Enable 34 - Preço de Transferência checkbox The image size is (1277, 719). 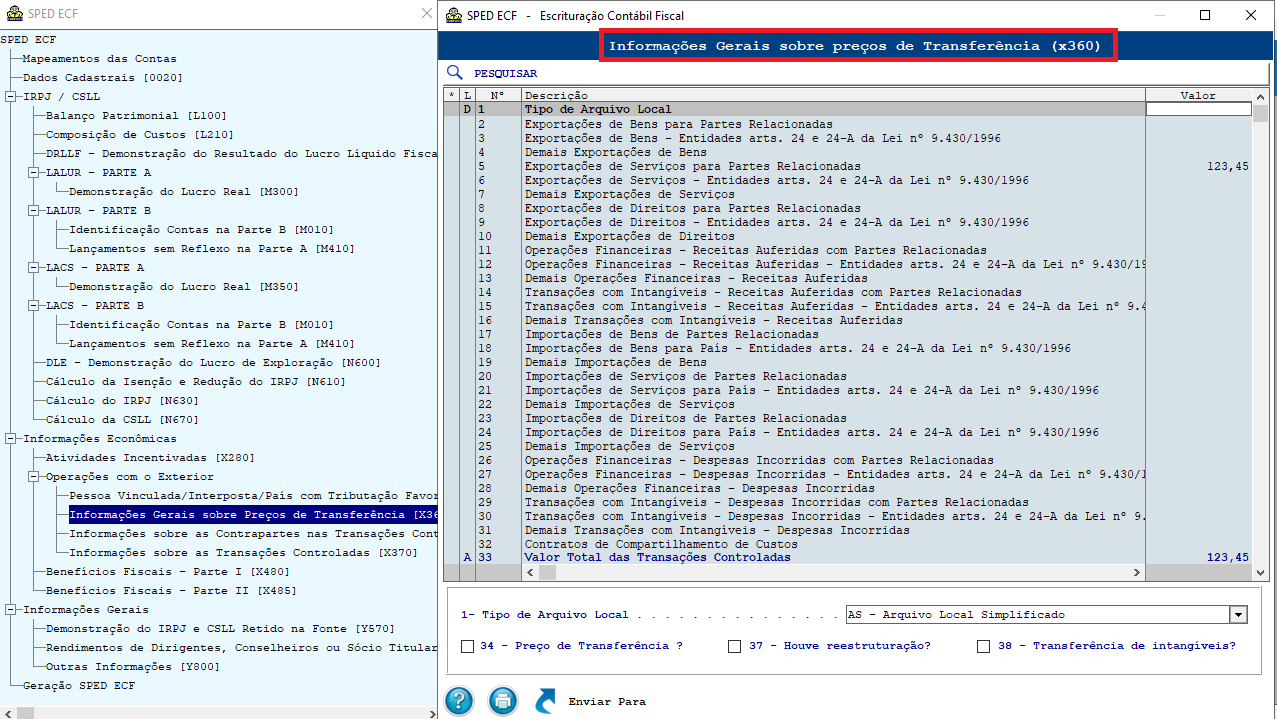tap(467, 646)
